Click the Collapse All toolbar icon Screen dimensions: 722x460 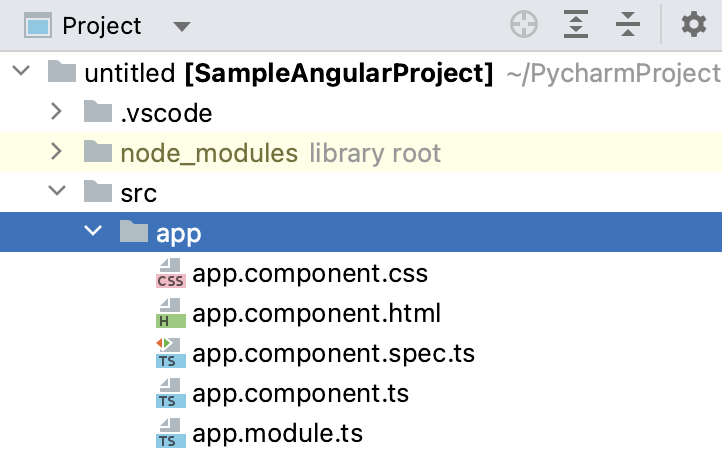pyautogui.click(x=628, y=25)
